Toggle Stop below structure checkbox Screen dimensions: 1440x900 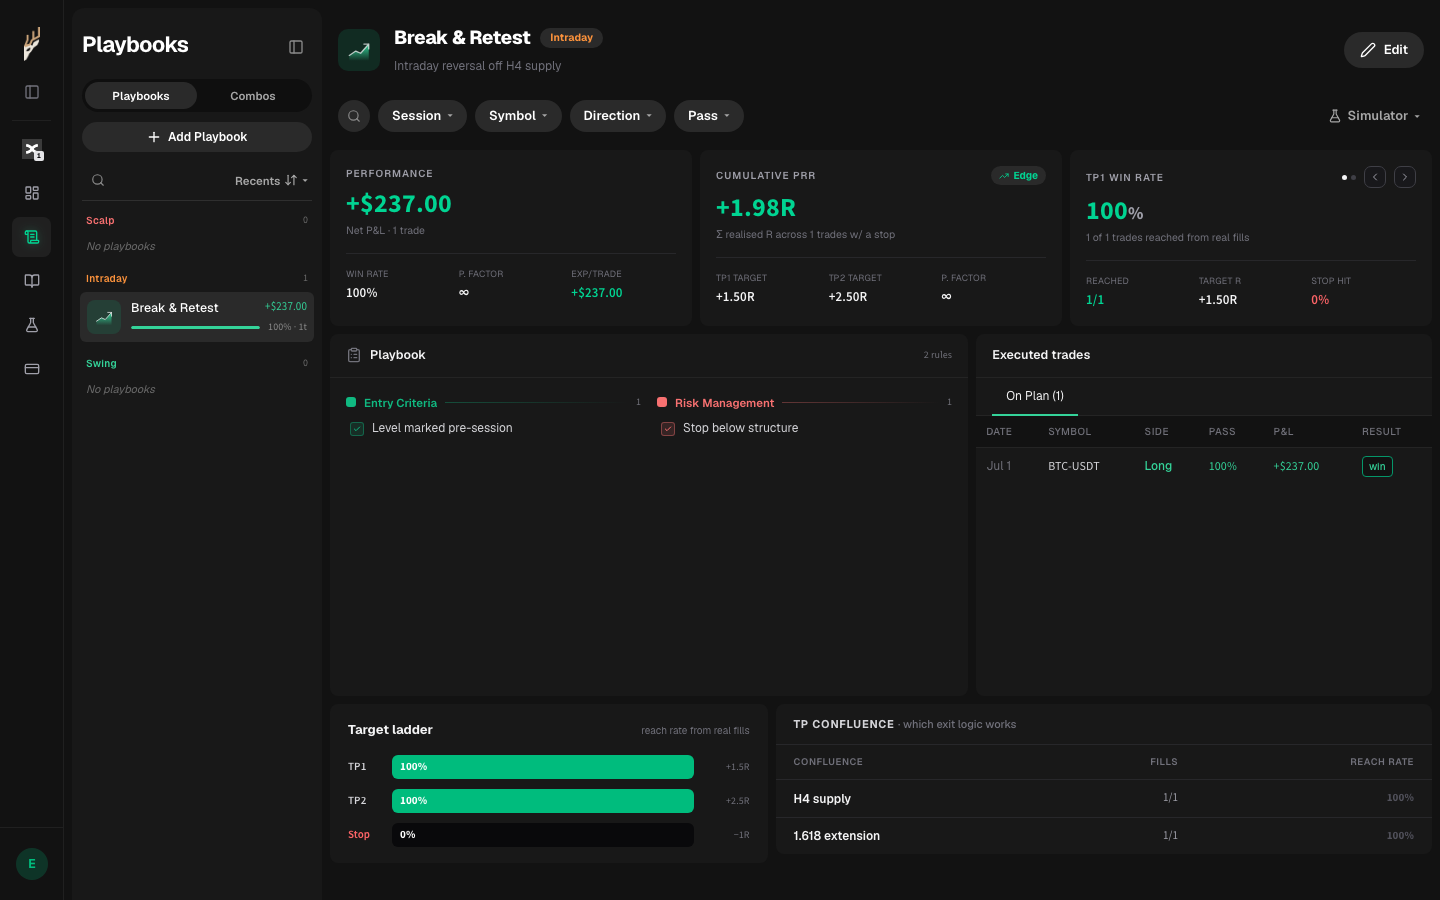(668, 429)
